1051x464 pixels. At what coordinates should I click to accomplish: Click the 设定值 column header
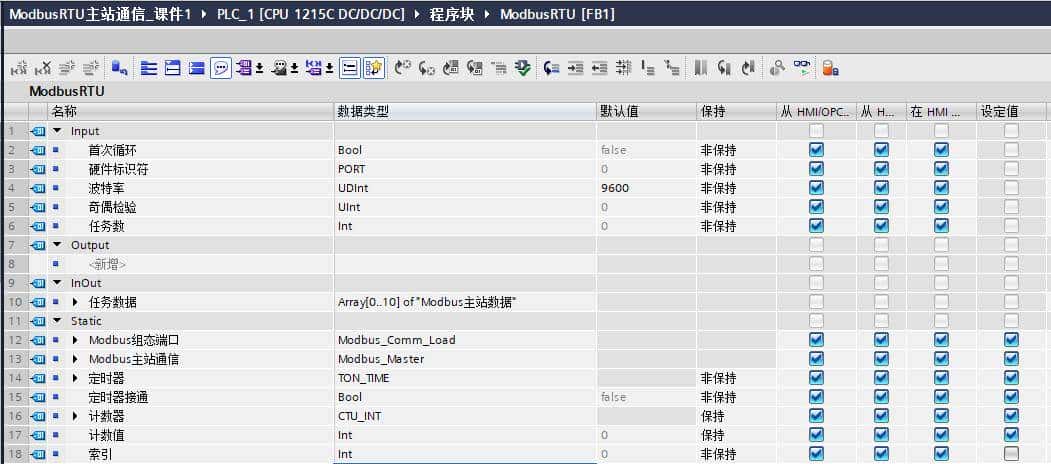point(1011,112)
